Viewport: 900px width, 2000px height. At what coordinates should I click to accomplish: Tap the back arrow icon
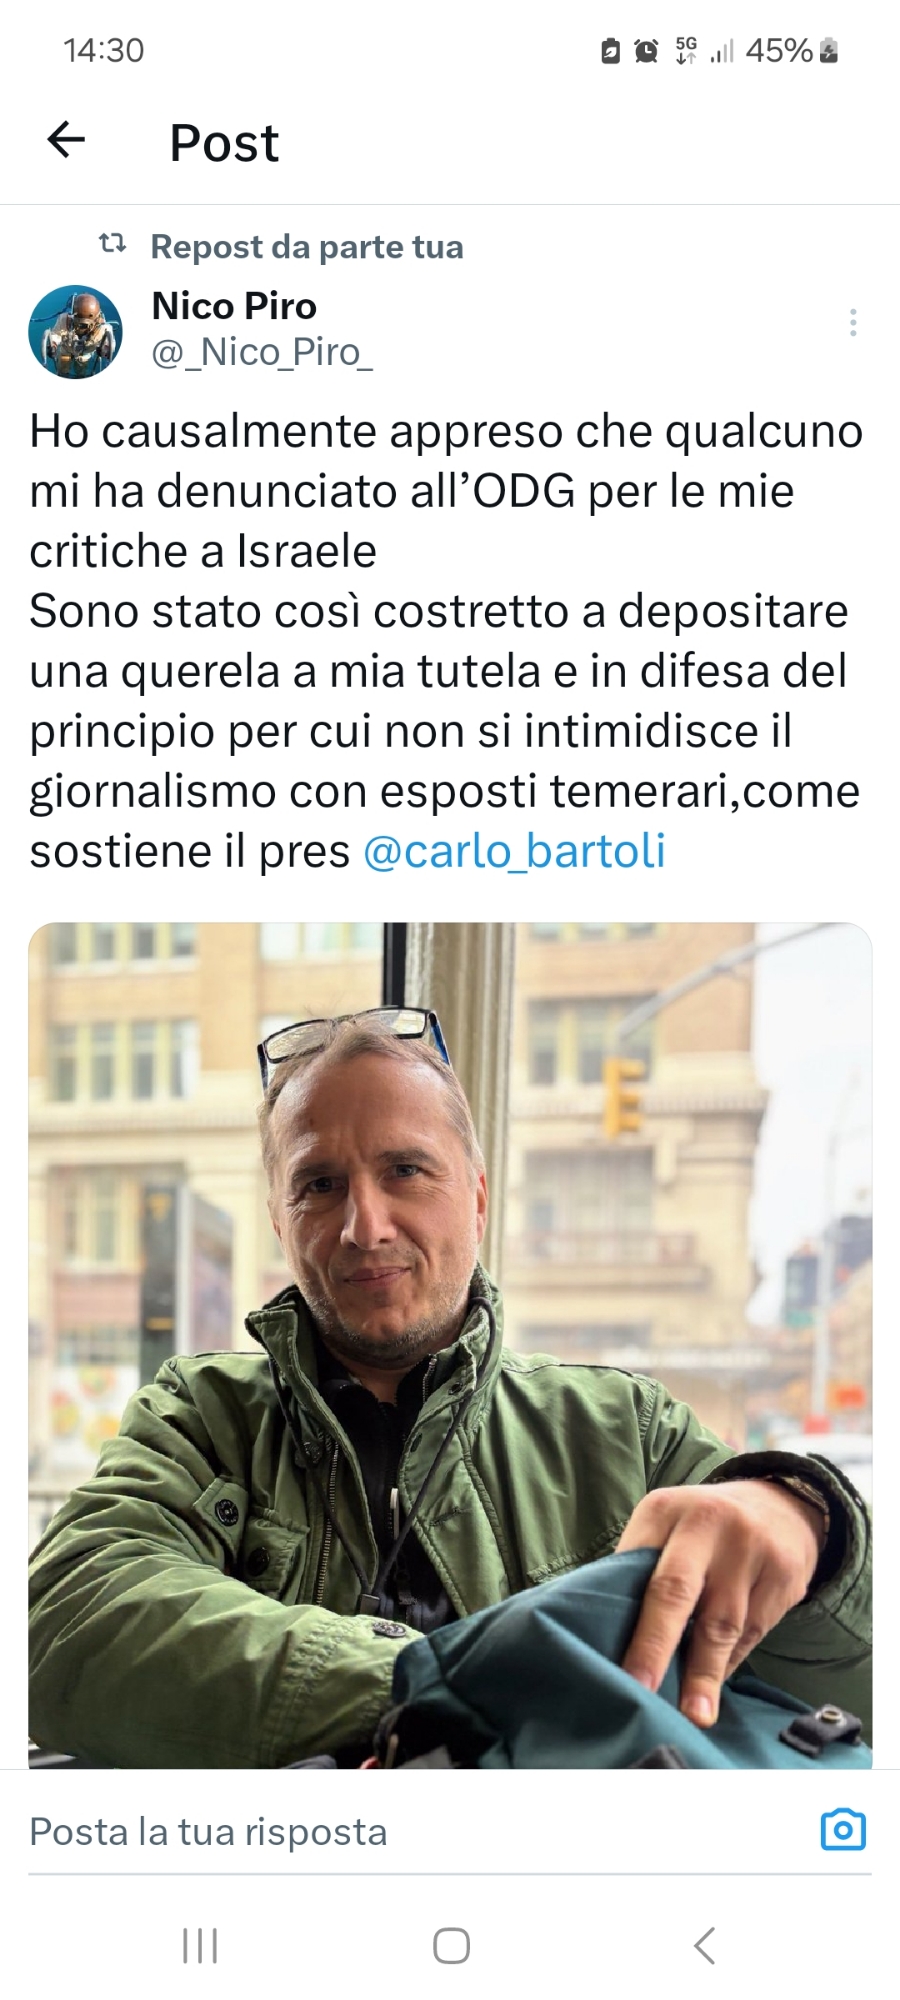pos(66,139)
